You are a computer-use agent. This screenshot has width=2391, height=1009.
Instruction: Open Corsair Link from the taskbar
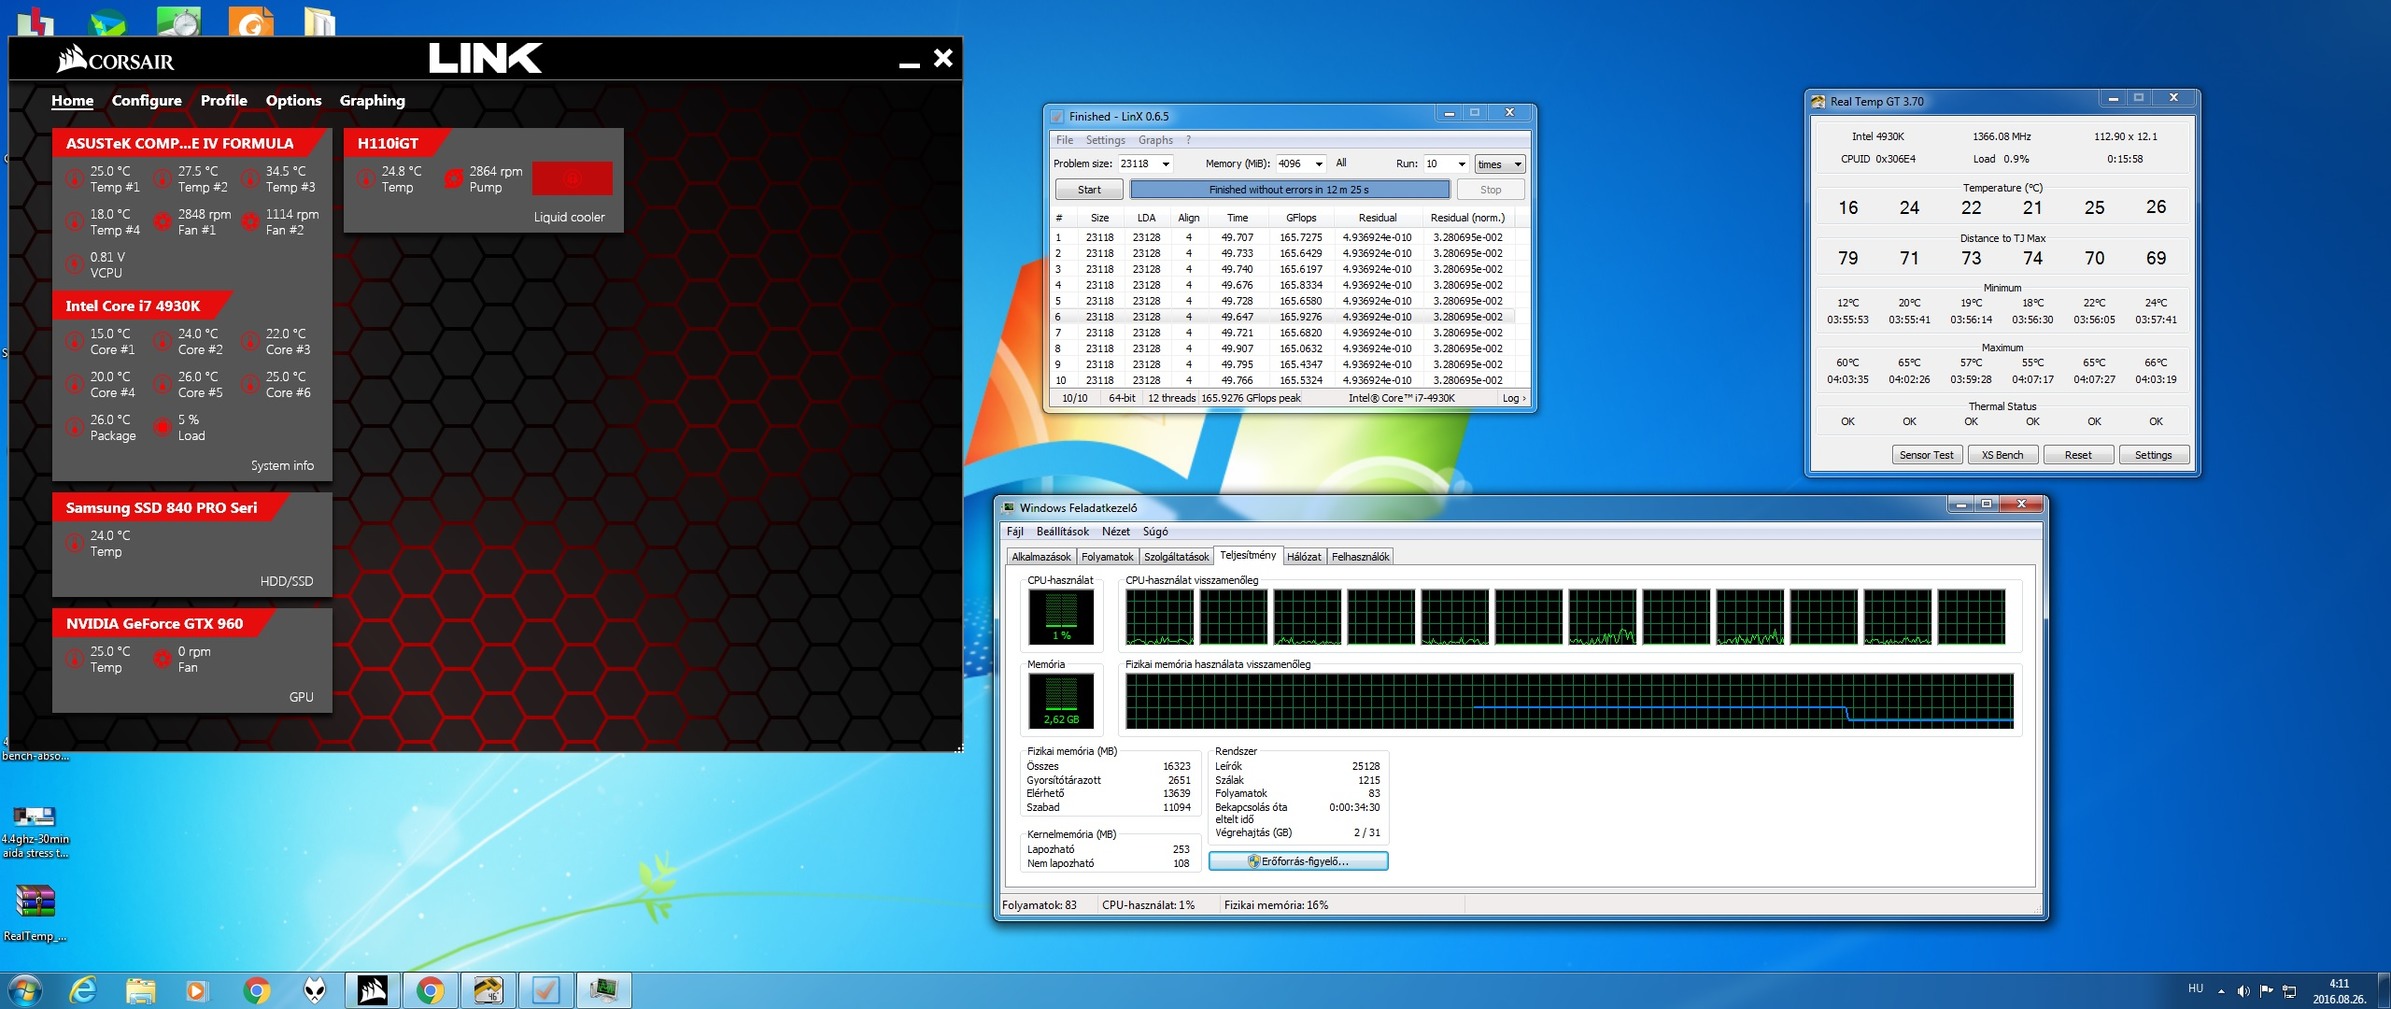[373, 990]
